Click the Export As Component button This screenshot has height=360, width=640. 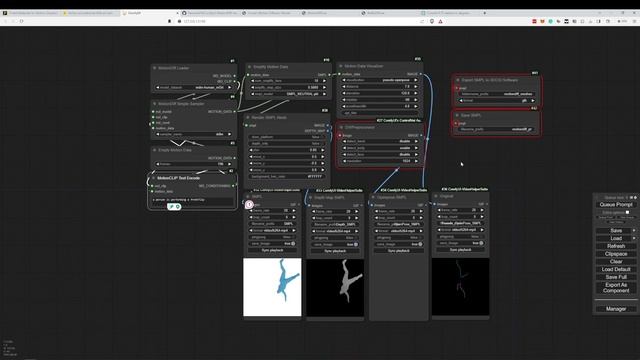coord(616,288)
